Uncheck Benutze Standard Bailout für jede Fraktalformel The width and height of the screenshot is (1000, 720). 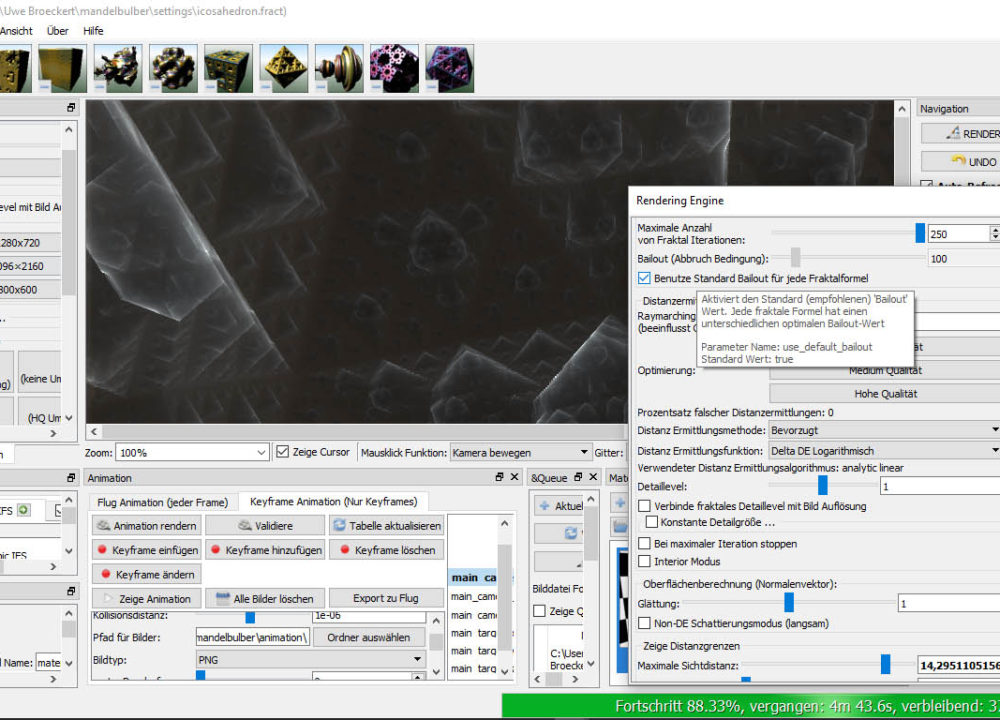[x=644, y=278]
